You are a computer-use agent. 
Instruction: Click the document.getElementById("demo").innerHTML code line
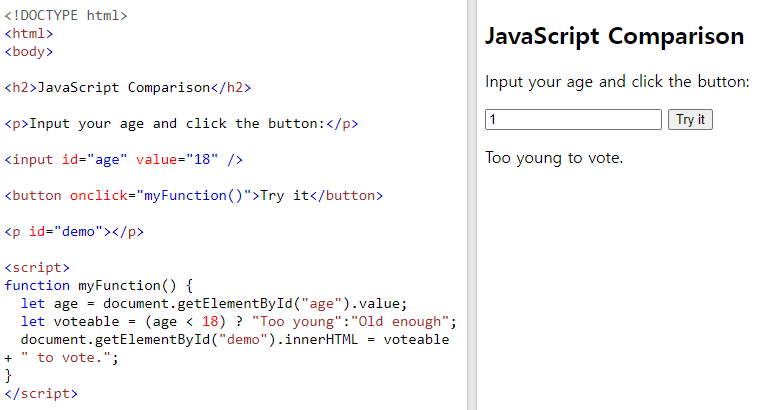click(x=235, y=340)
